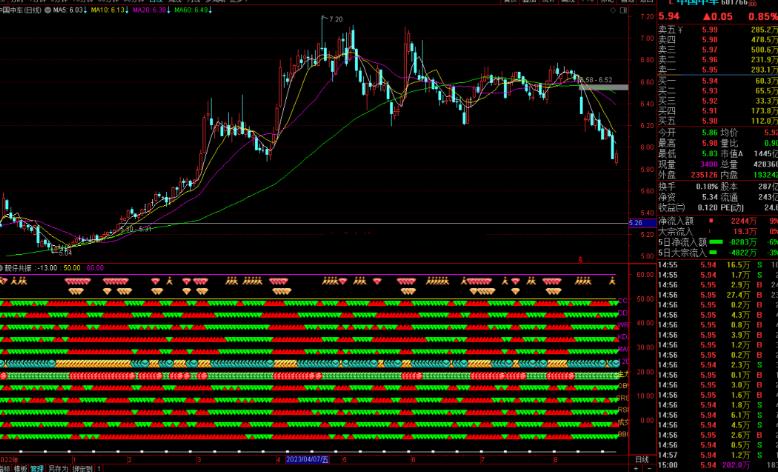This screenshot has height=472, width=778.
Task: Click the window layout icon atop chart
Action: point(624,10)
